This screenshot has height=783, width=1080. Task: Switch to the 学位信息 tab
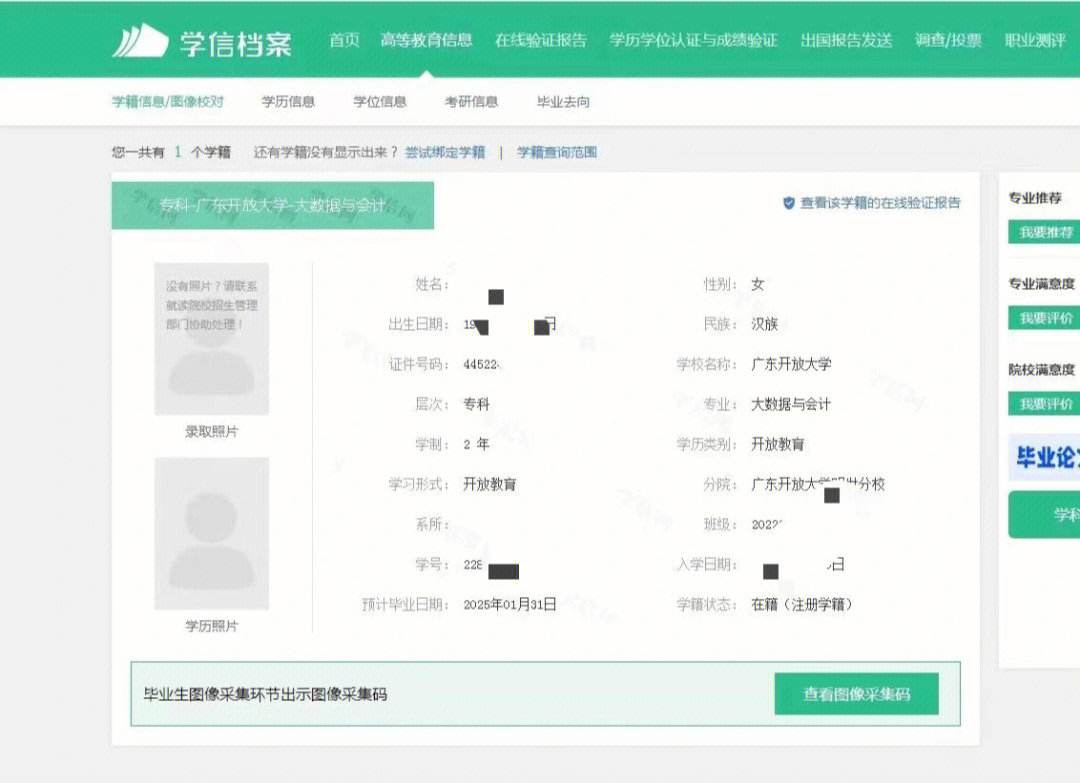[380, 101]
